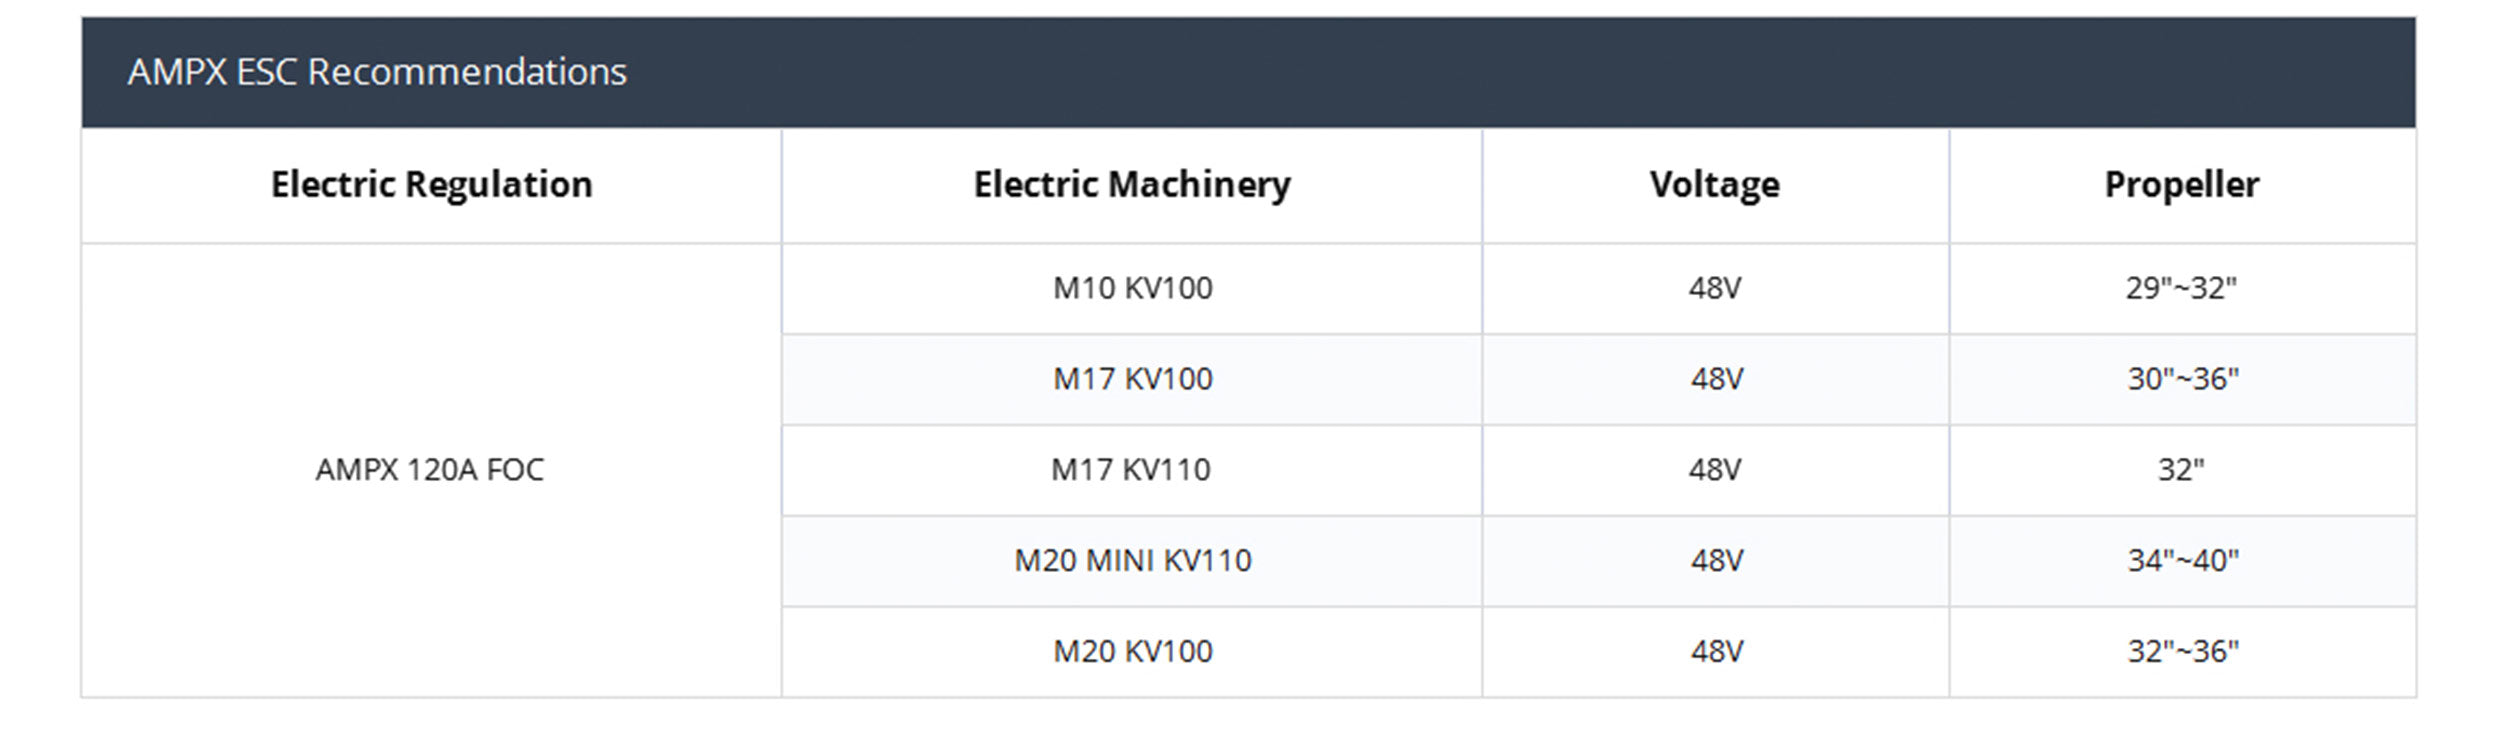Select the 48V cell for M20 KV100
Viewport: 2500px width, 739px height.
[x=1716, y=651]
